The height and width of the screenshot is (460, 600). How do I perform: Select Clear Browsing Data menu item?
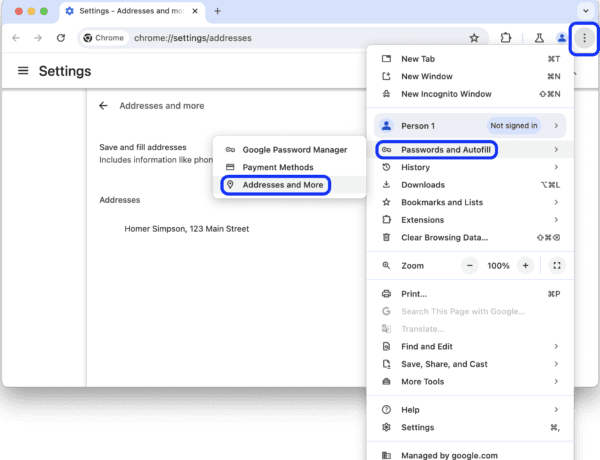pyautogui.click(x=470, y=238)
